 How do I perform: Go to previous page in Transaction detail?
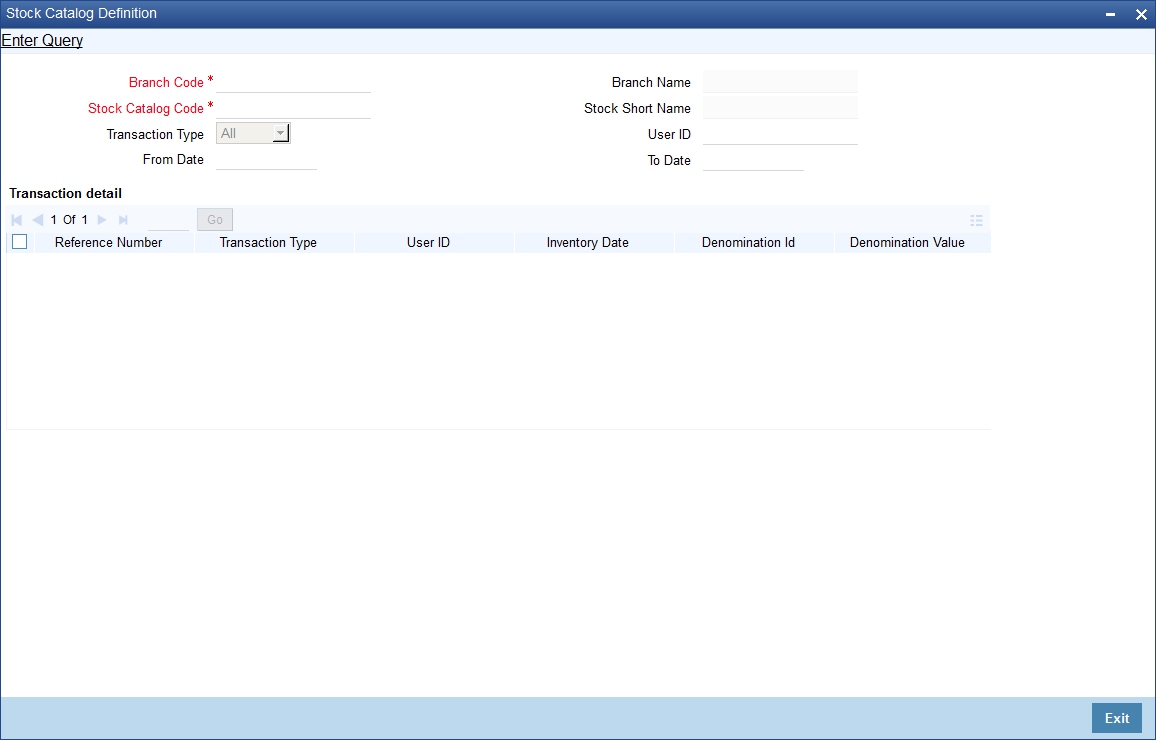(x=37, y=220)
